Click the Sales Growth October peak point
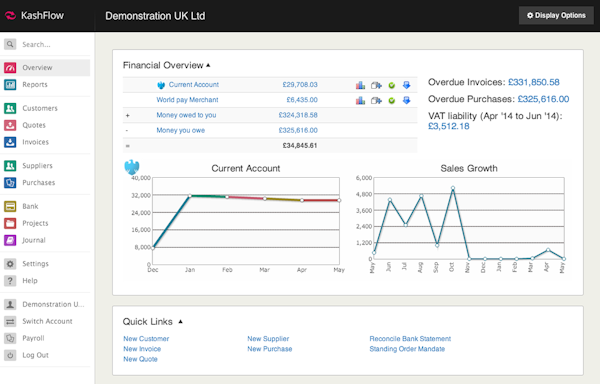Viewport: 600px width, 384px height. (x=453, y=188)
